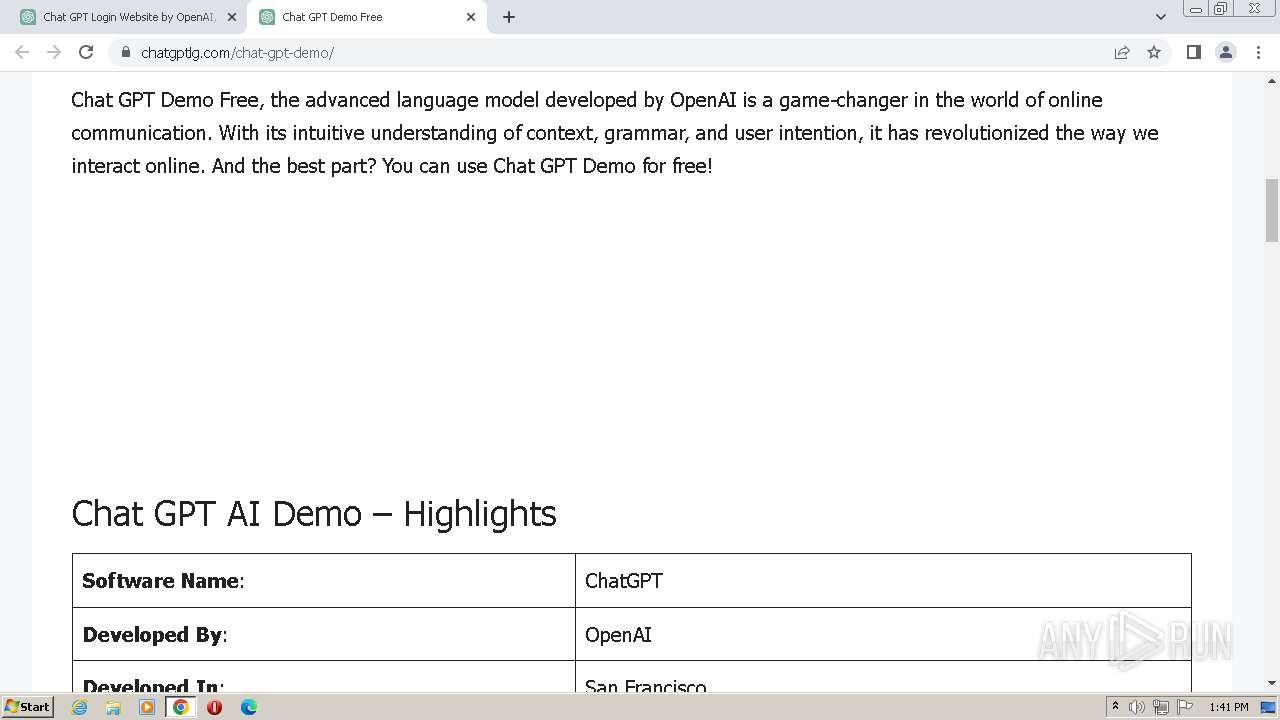1280x720 pixels.
Task: Click the scrollbar down arrow
Action: point(1272,683)
